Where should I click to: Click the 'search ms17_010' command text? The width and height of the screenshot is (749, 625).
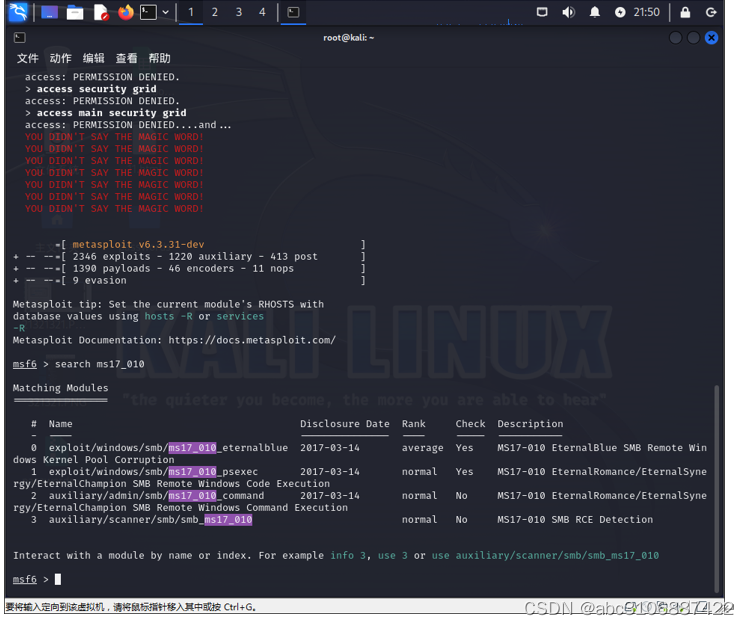pyautogui.click(x=99, y=364)
